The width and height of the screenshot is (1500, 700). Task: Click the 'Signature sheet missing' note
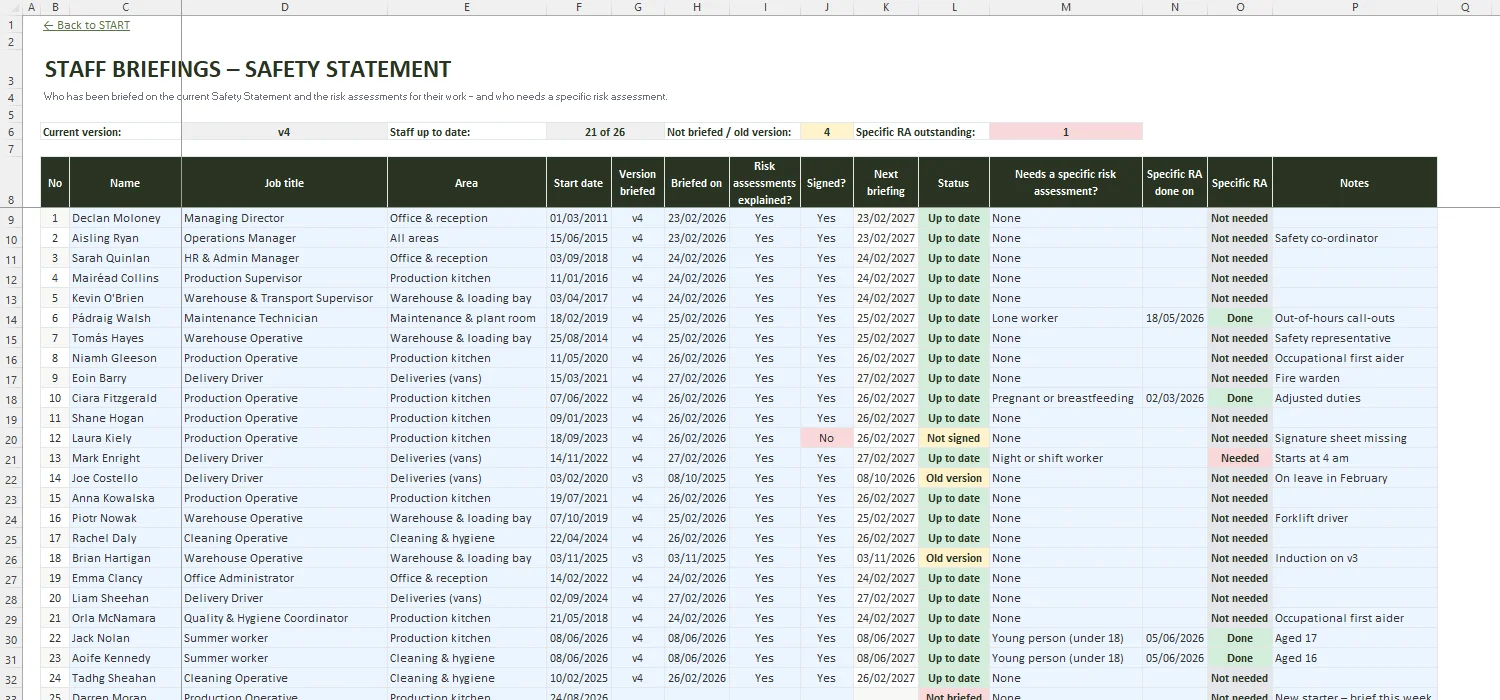[x=1354, y=438]
